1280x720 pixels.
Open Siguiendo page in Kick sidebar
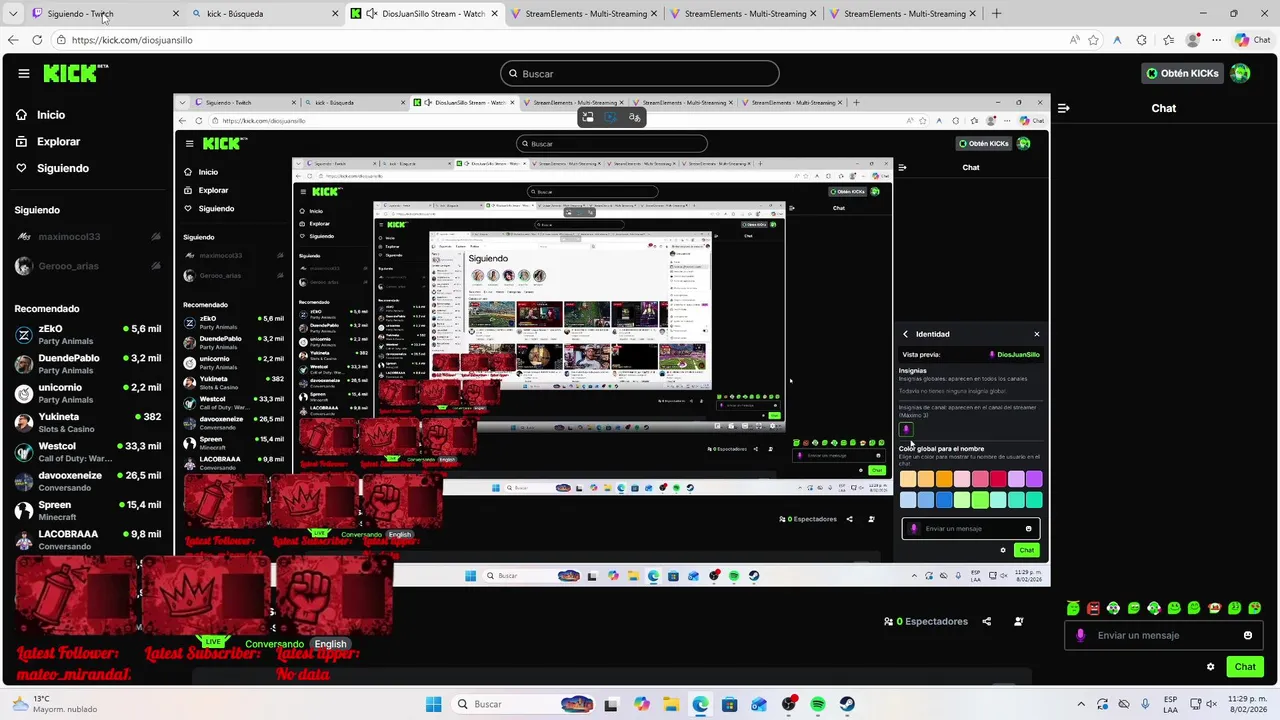point(63,168)
